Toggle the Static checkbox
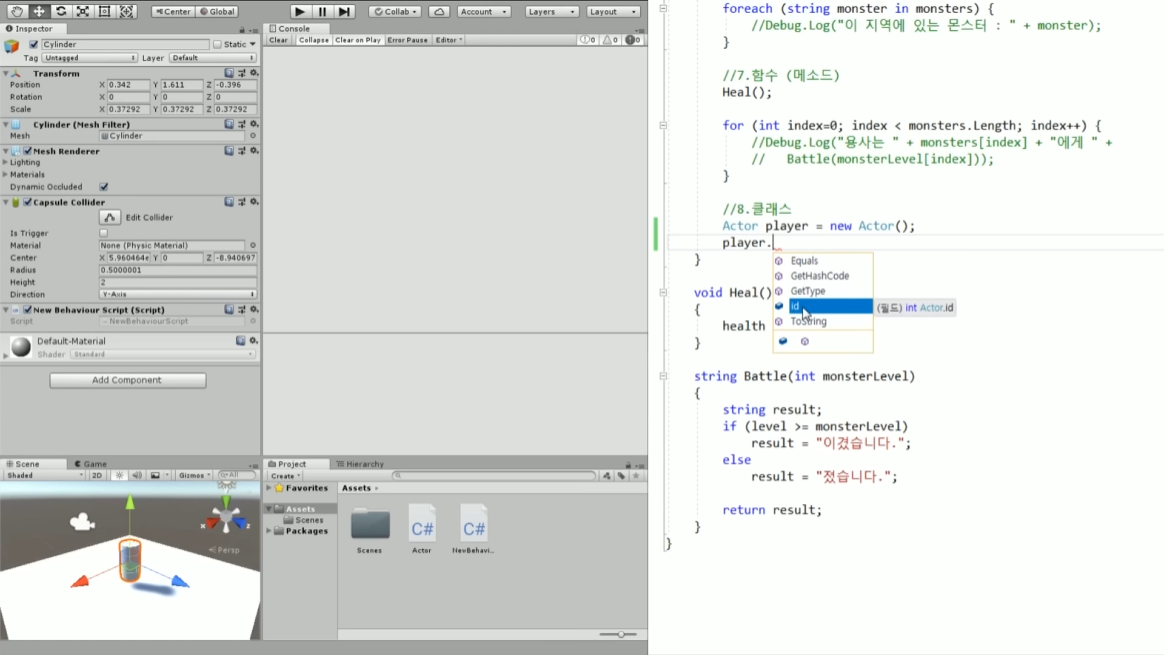The image size is (1164, 655). click(x=218, y=44)
